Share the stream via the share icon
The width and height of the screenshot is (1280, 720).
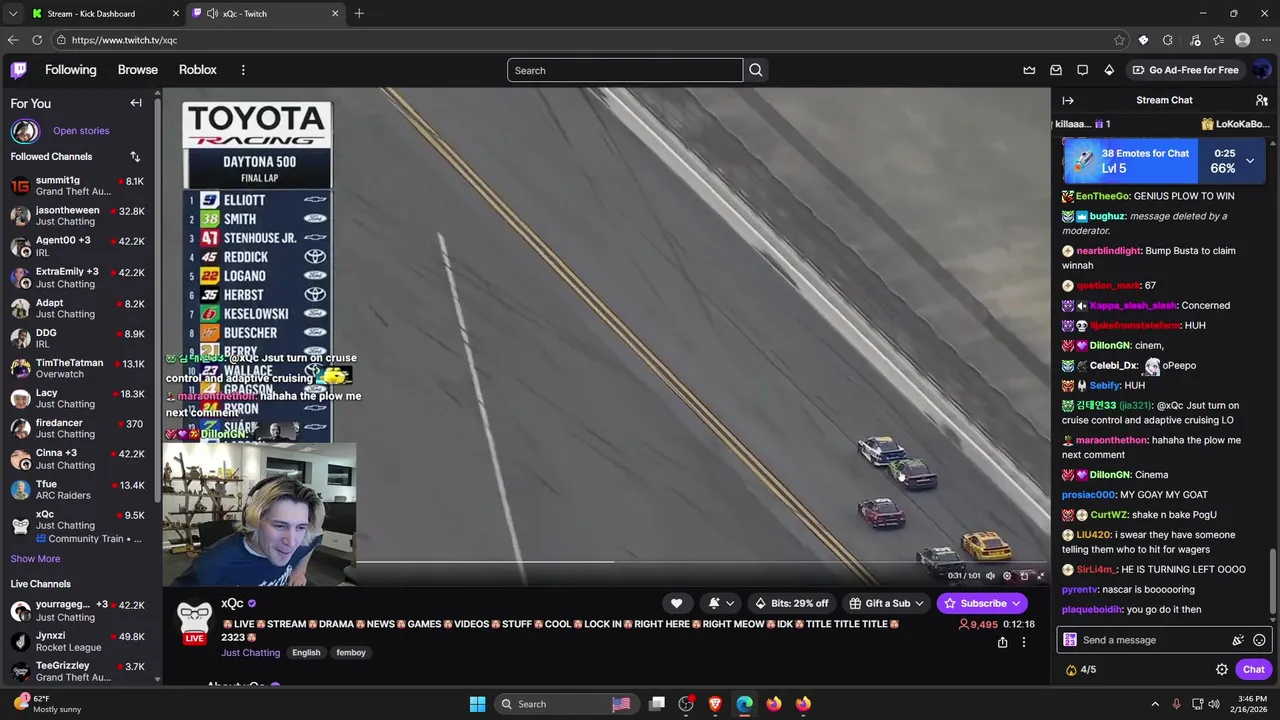click(x=1002, y=642)
